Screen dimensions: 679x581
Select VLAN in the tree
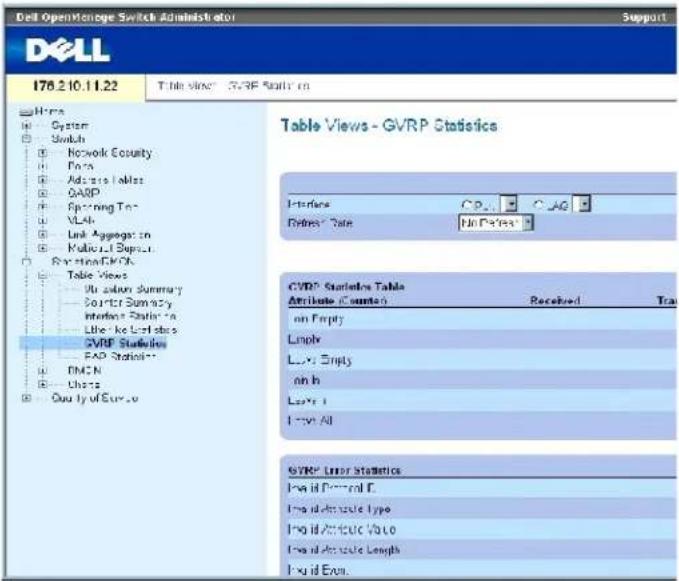coord(81,220)
